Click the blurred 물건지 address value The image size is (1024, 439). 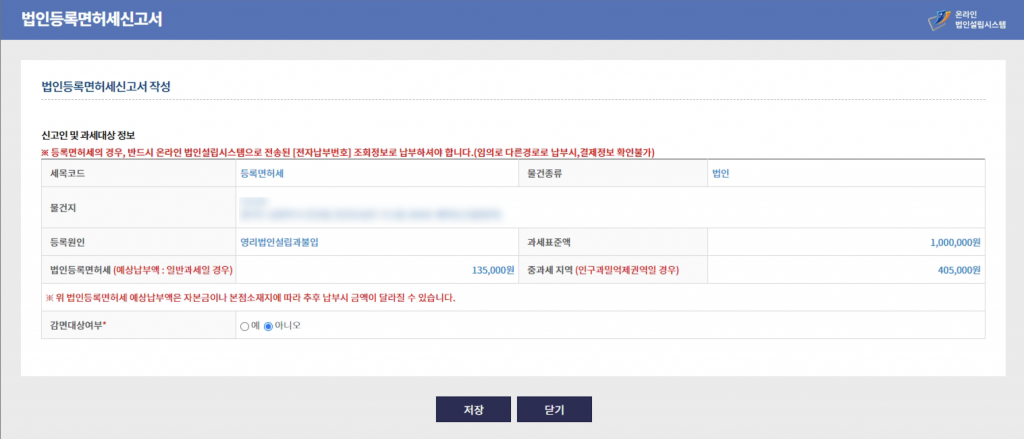pyautogui.click(x=371, y=208)
